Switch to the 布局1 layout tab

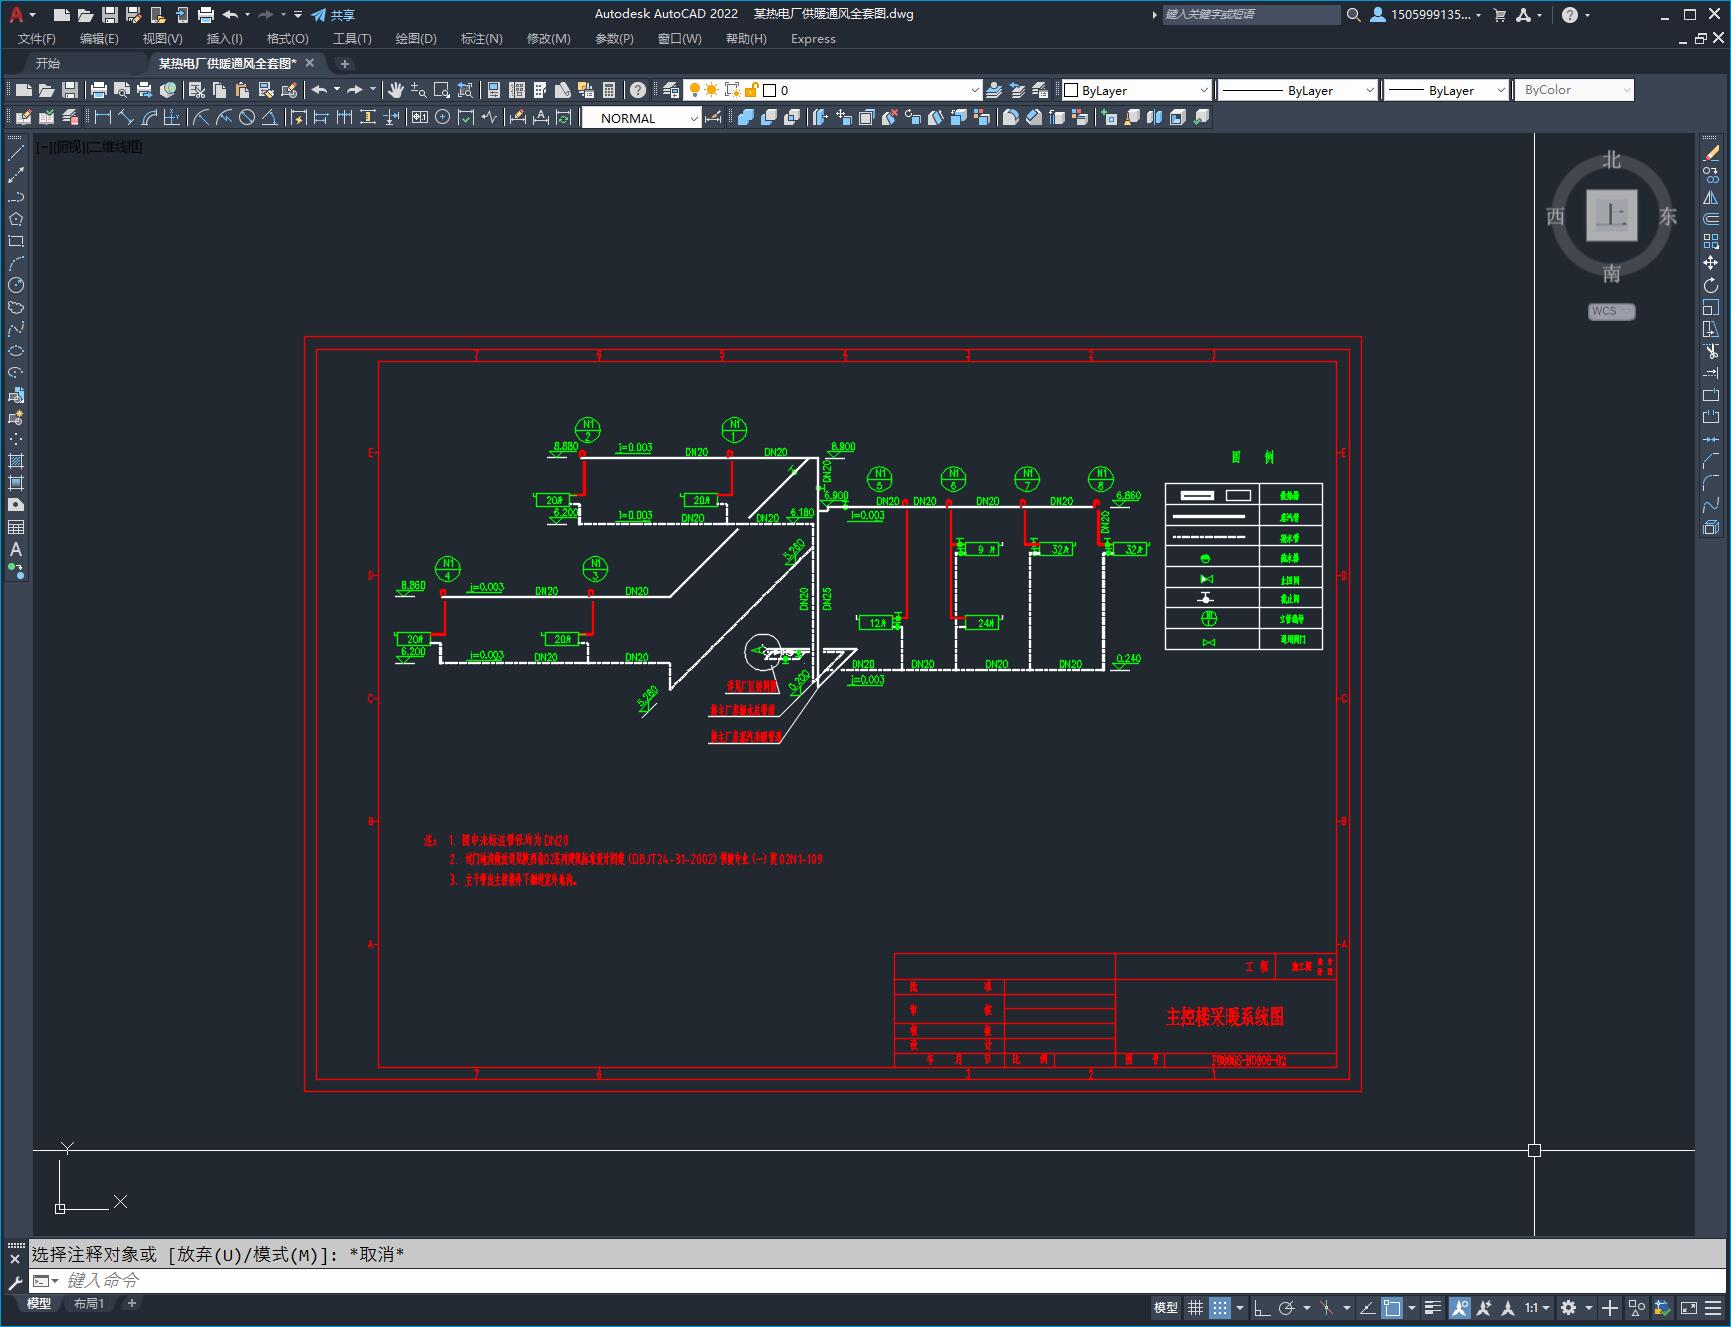[x=89, y=1303]
